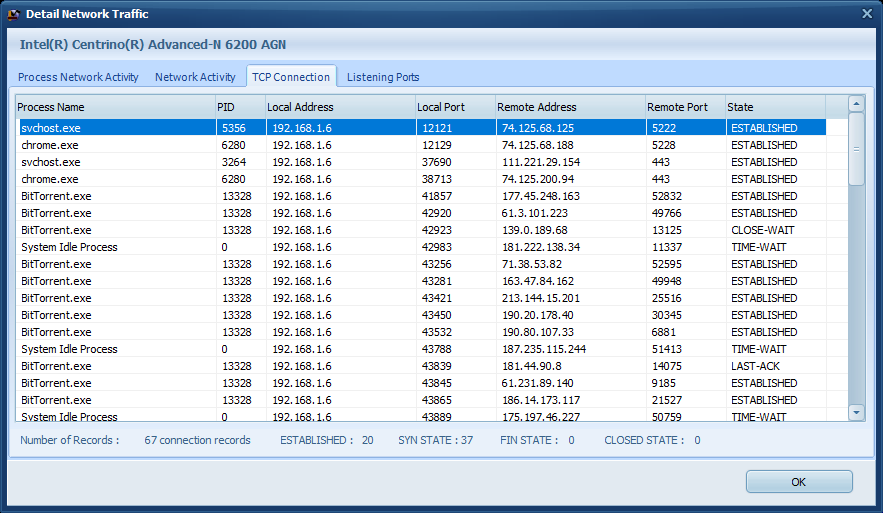883x513 pixels.
Task: Close the Detail Network Traffic dialog
Action: coord(867,14)
